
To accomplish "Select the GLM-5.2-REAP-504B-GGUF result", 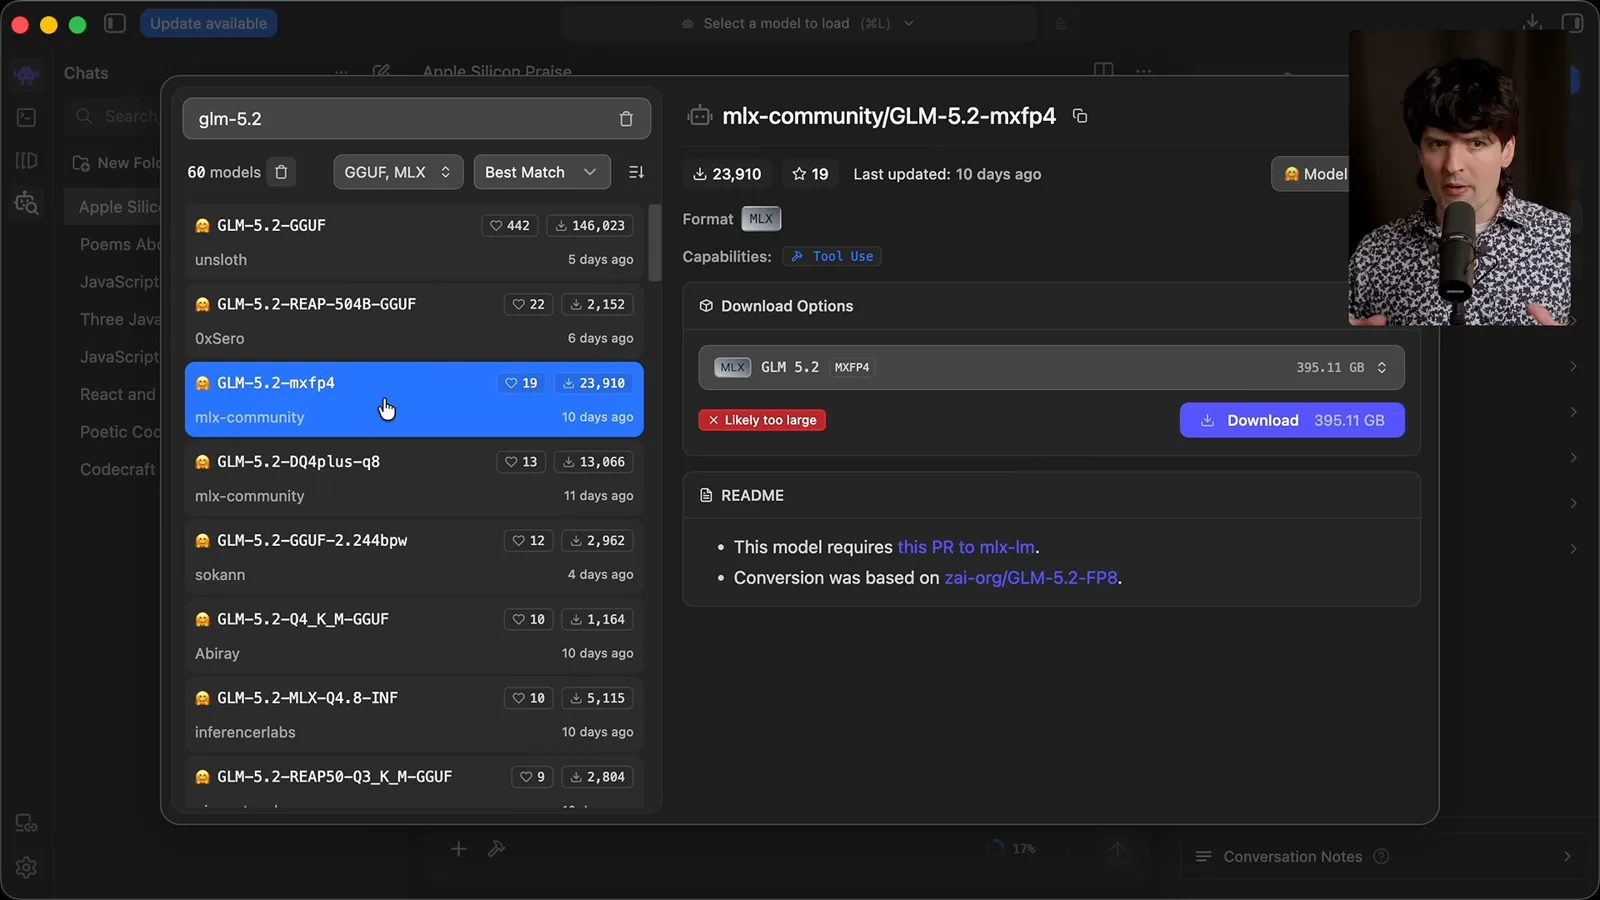I will click(x=414, y=321).
